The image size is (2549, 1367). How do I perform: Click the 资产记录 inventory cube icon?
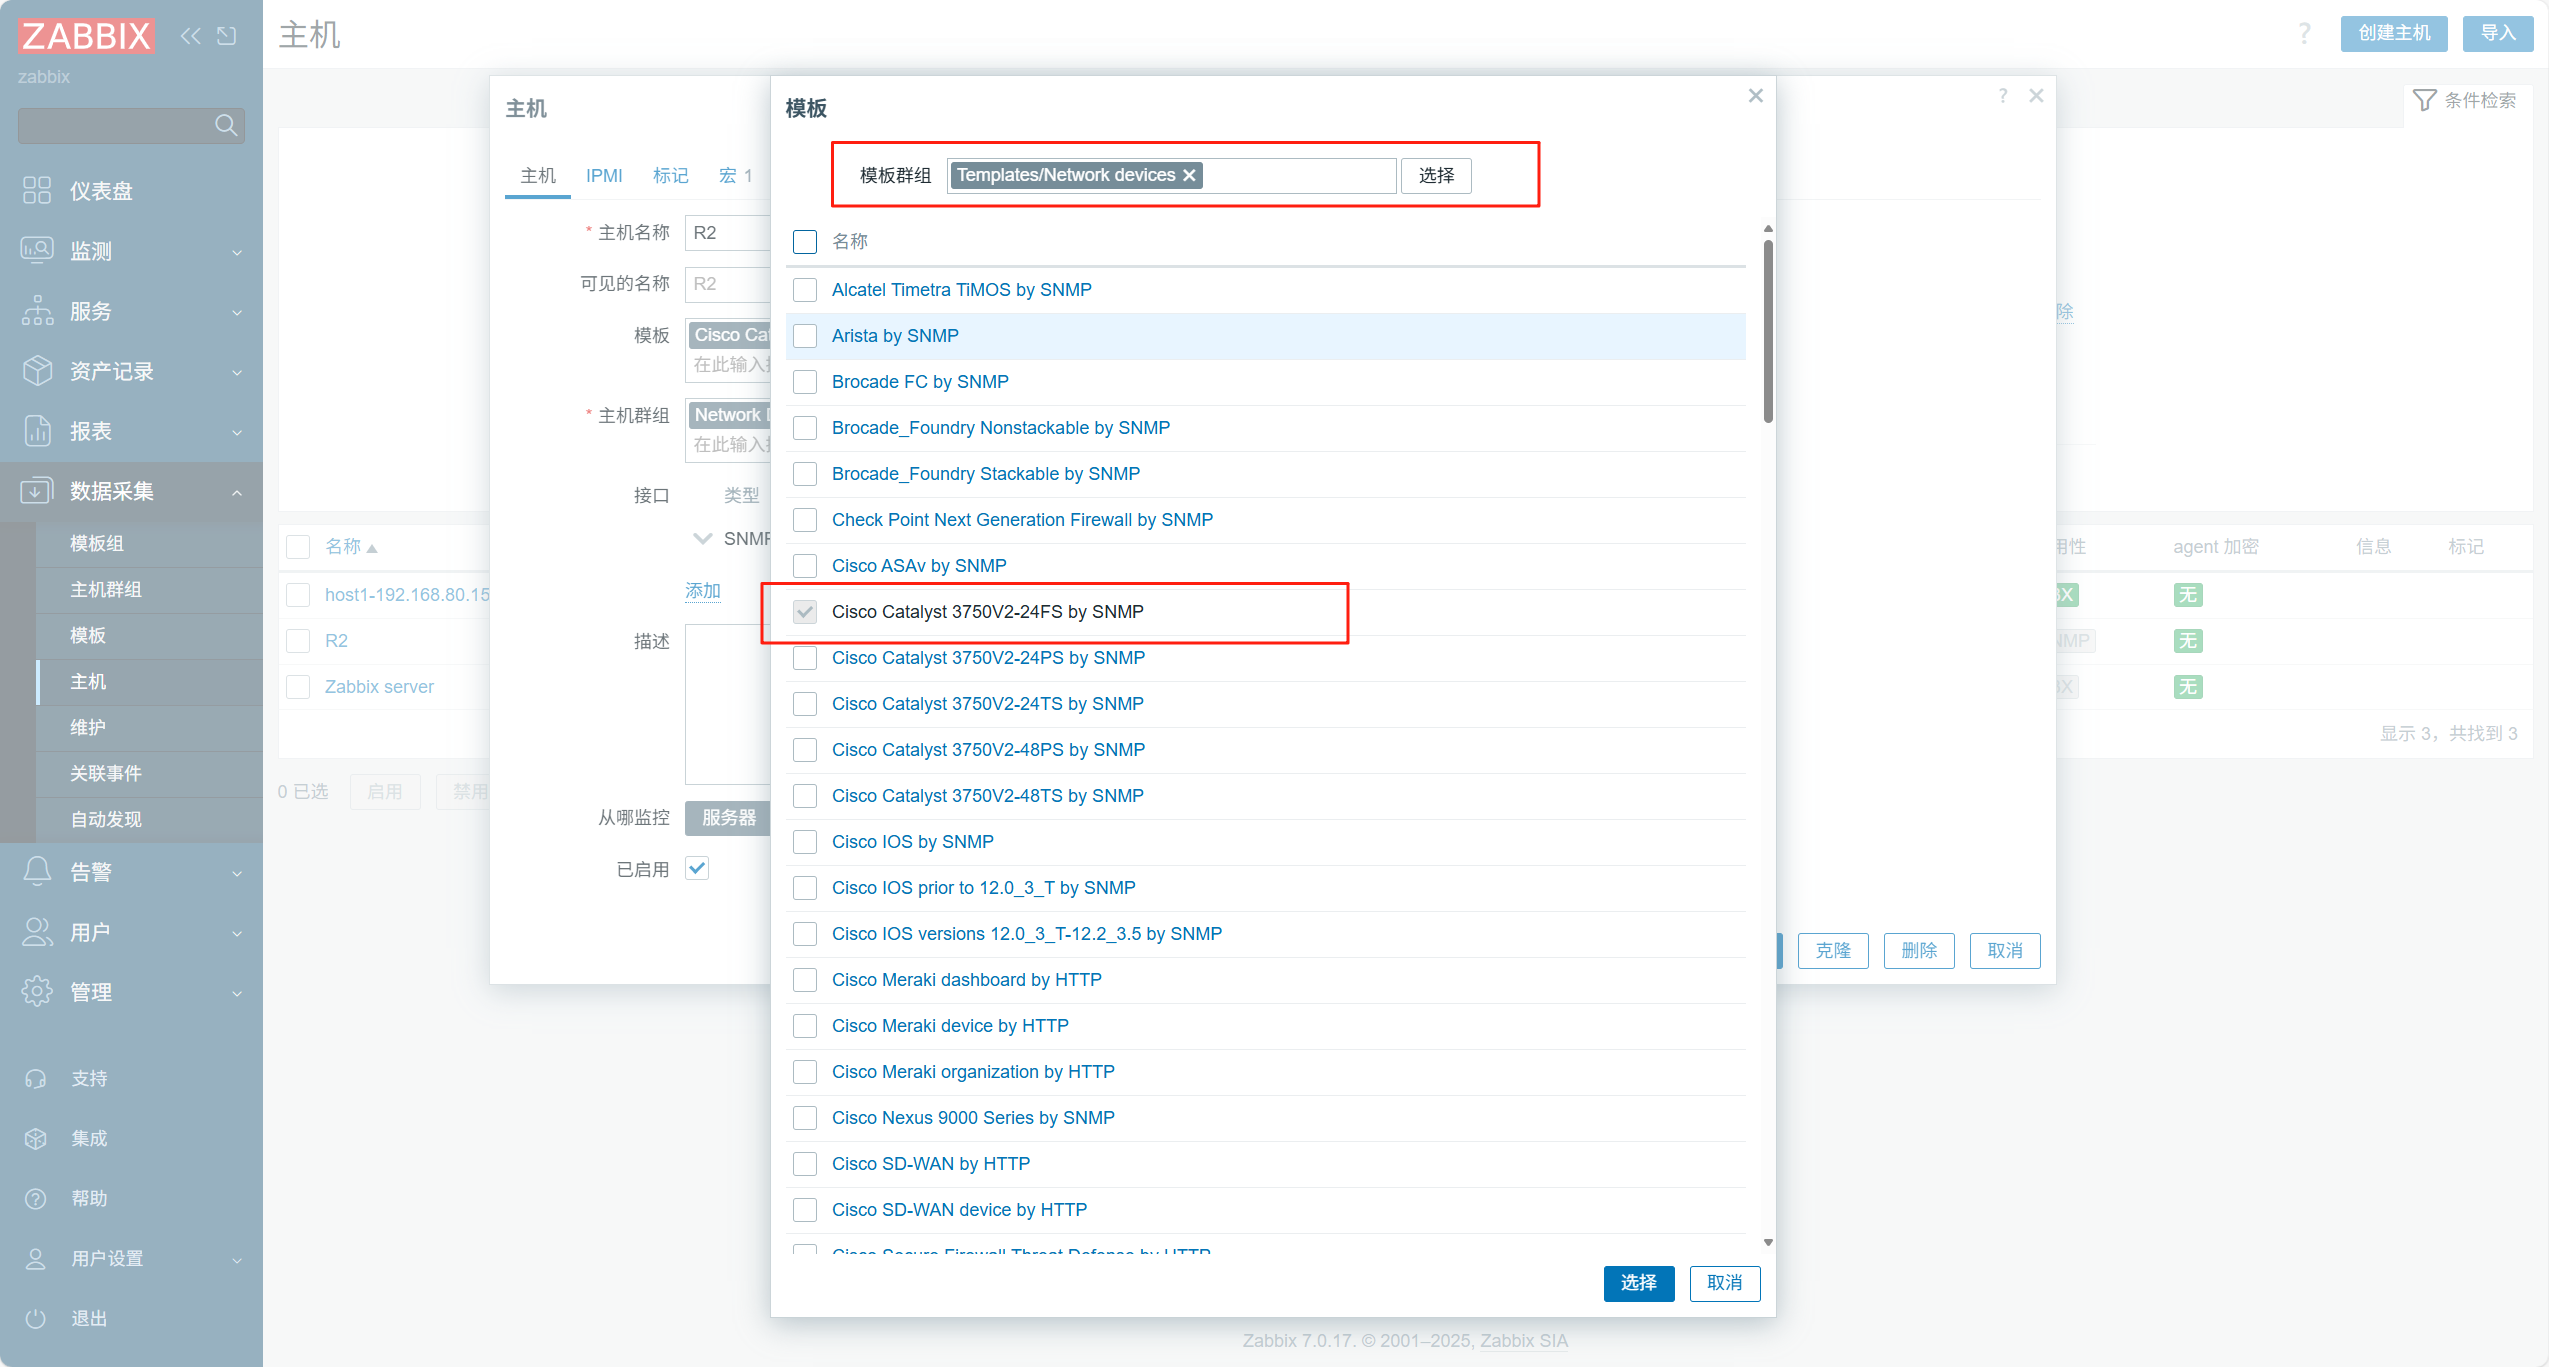click(37, 371)
